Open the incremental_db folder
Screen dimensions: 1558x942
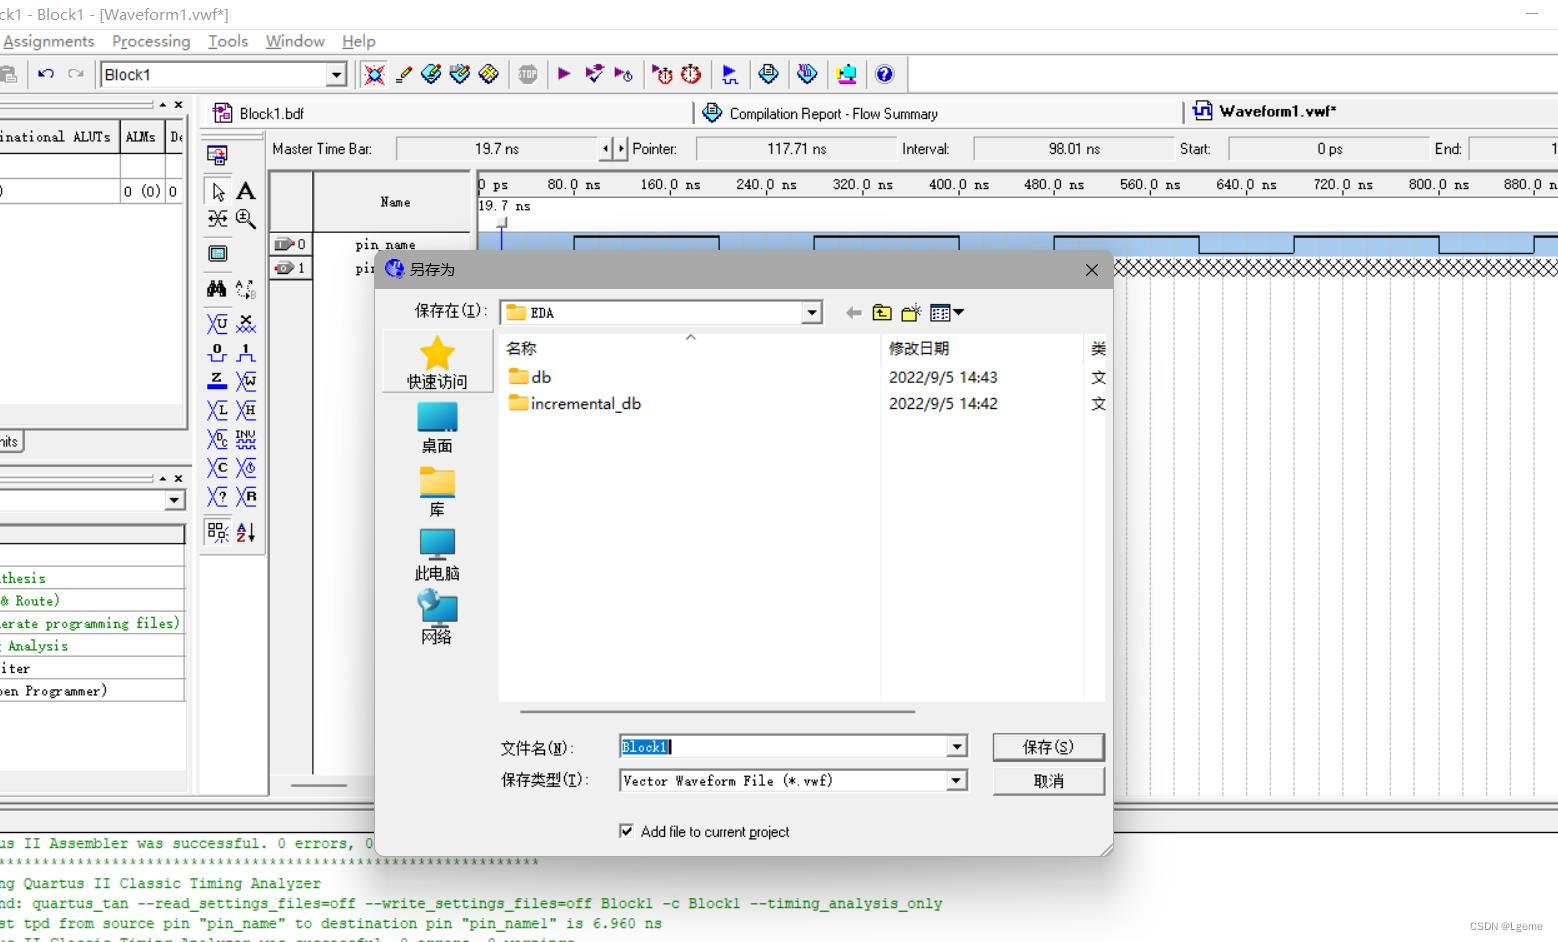click(x=585, y=403)
